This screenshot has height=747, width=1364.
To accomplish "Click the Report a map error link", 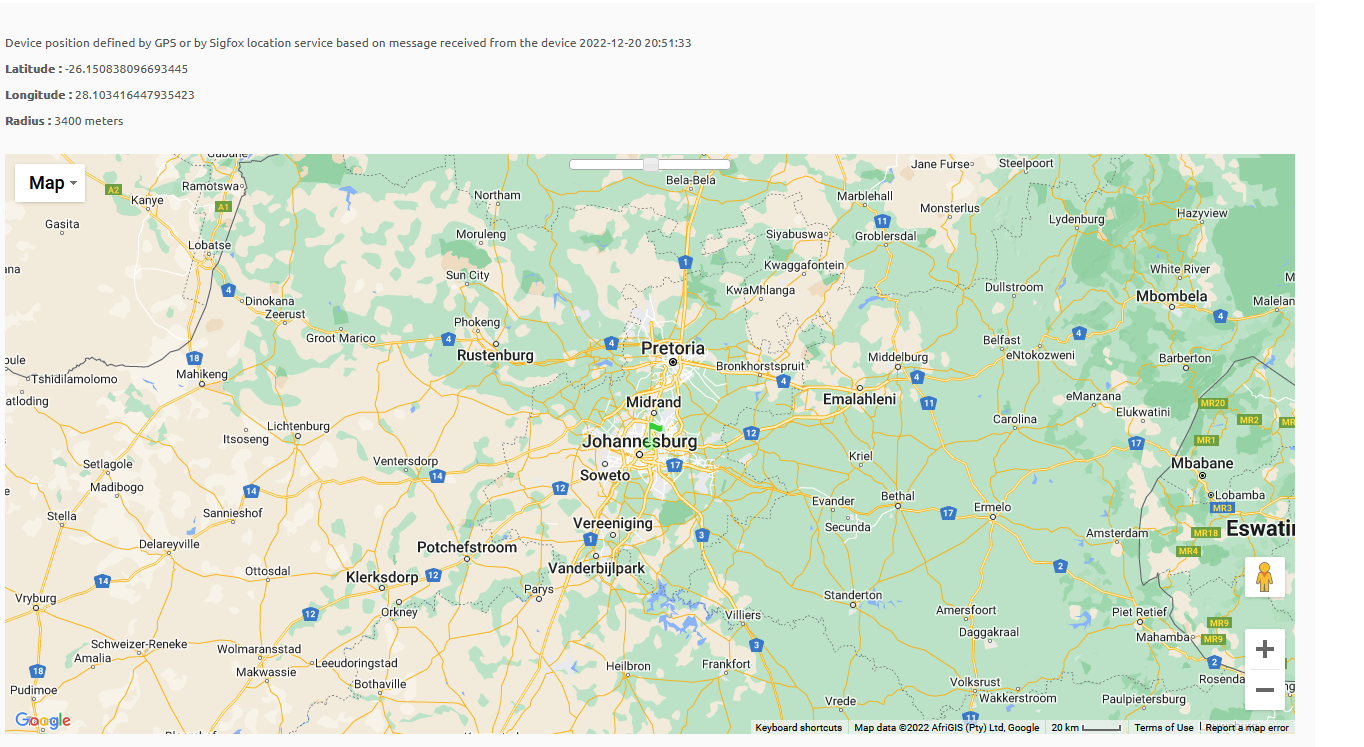I will point(1245,727).
